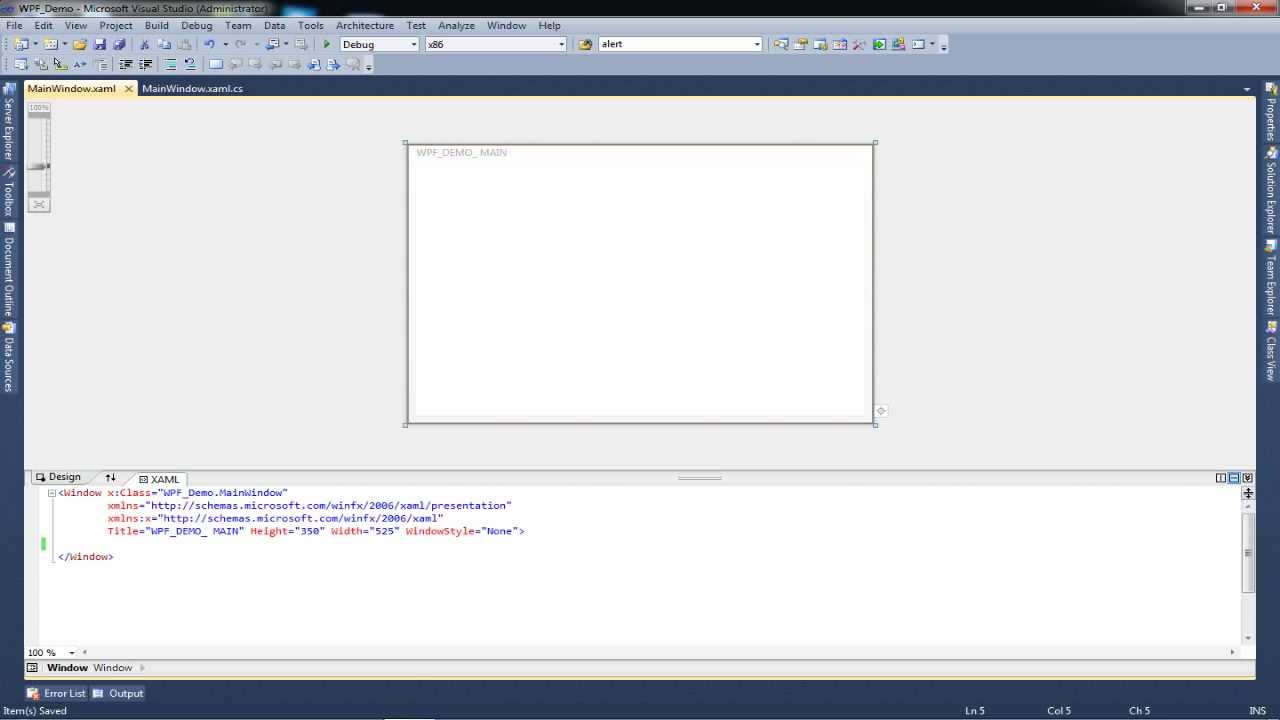The width and height of the screenshot is (1280, 720).
Task: Open the Data Sources side panel
Action: pos(8,357)
